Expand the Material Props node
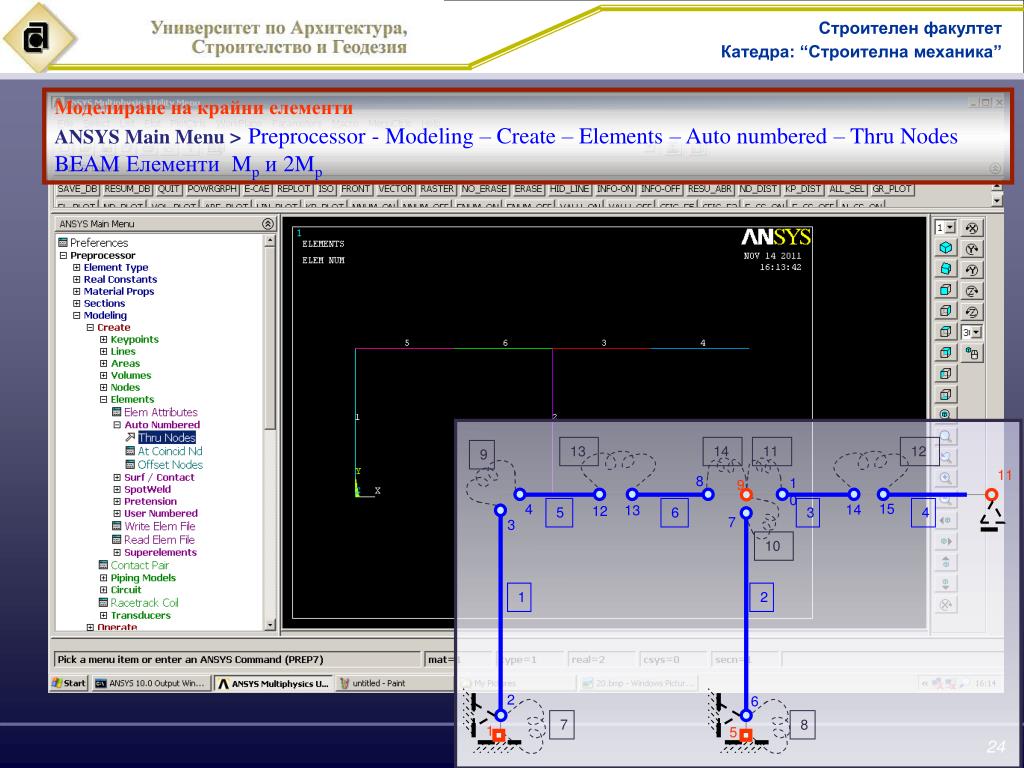Screen dimensions: 1024x768 (x=76, y=291)
